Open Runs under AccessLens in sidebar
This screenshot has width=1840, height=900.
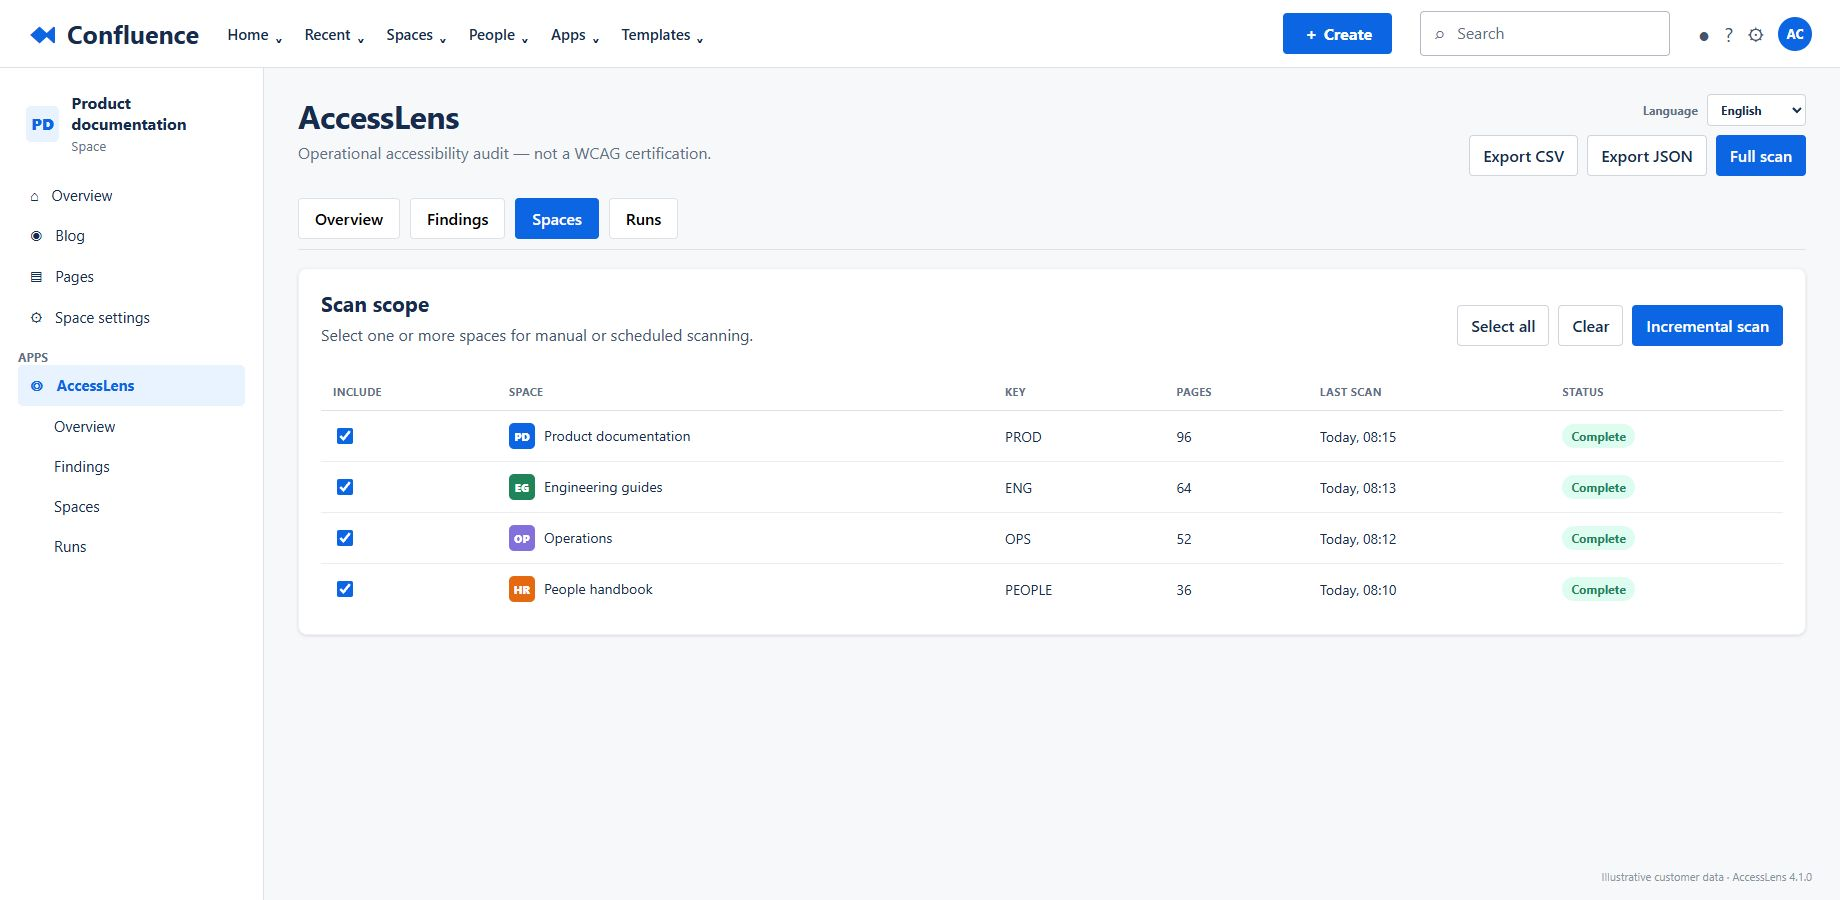click(70, 547)
